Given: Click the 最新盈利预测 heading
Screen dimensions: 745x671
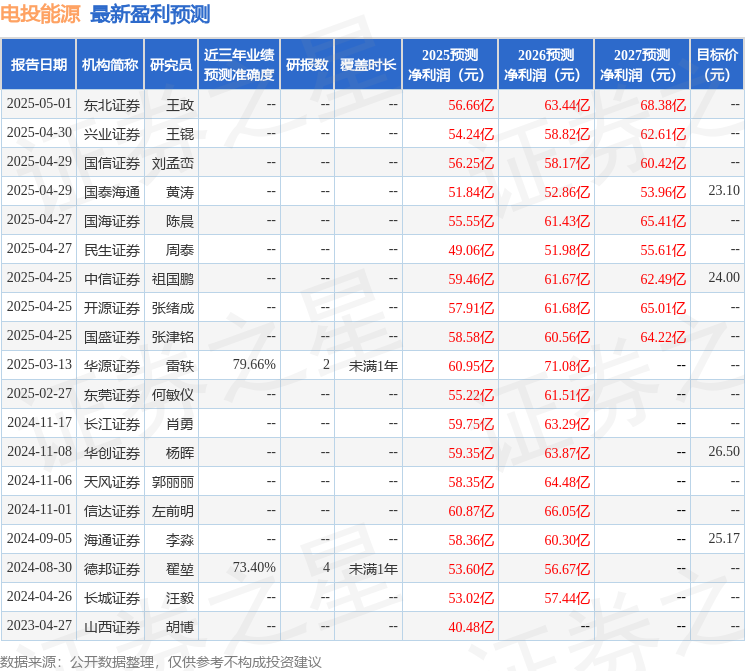Looking at the screenshot, I should coord(150,14).
